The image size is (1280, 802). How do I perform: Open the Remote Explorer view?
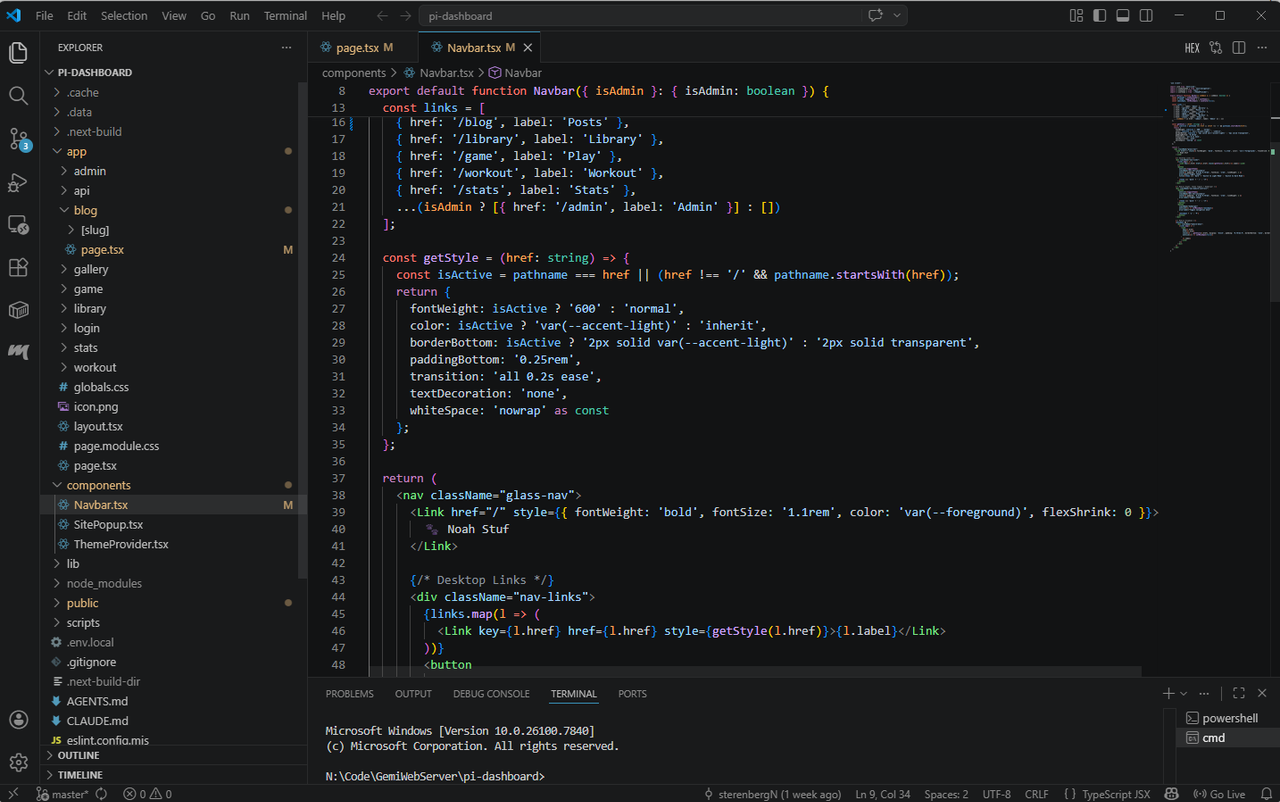click(x=18, y=224)
